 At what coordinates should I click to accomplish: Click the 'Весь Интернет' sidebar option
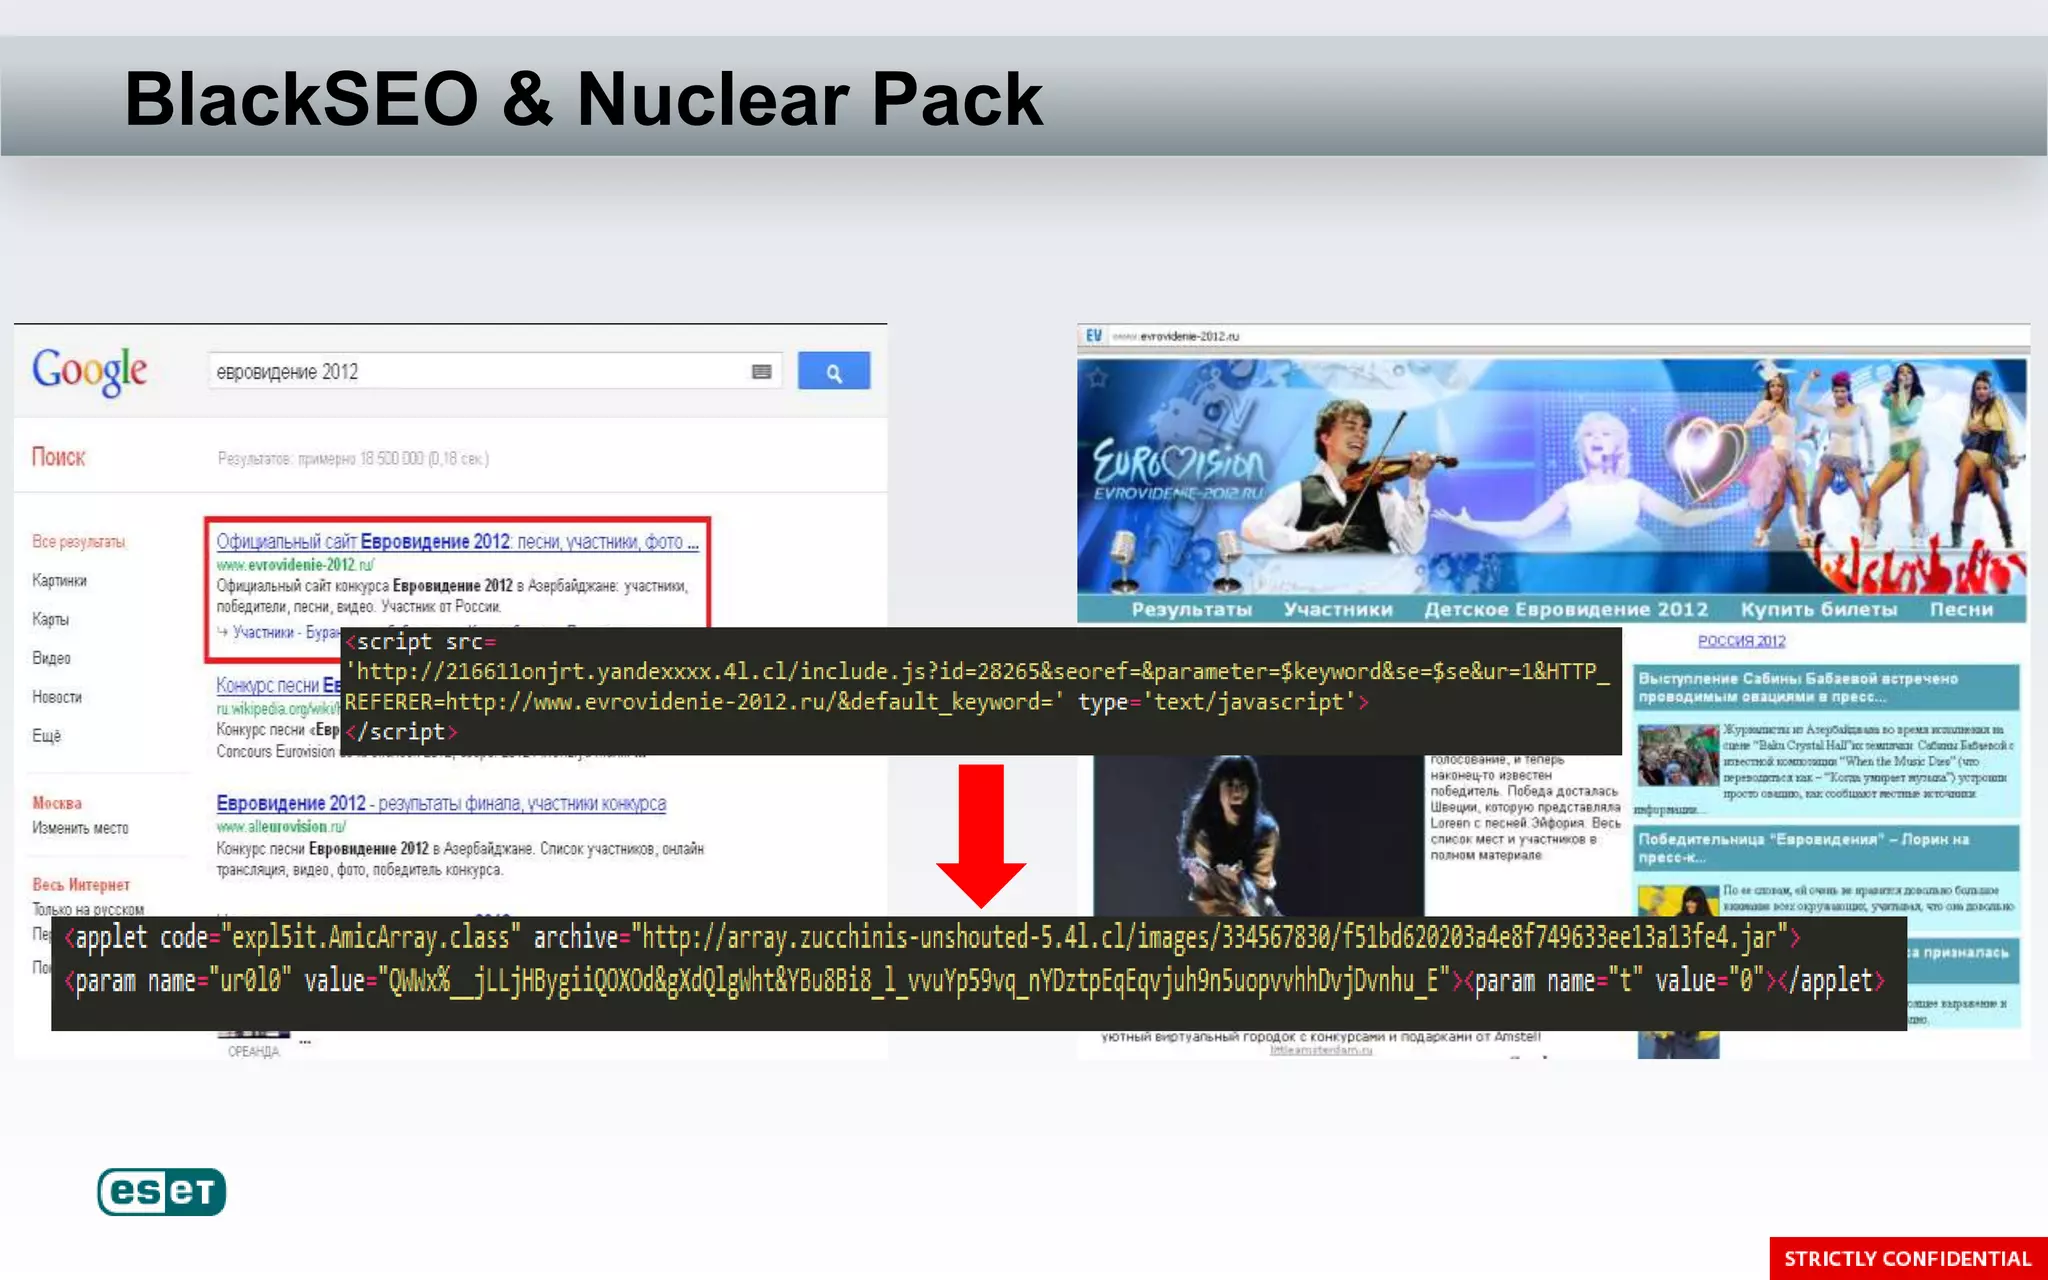tap(81, 885)
